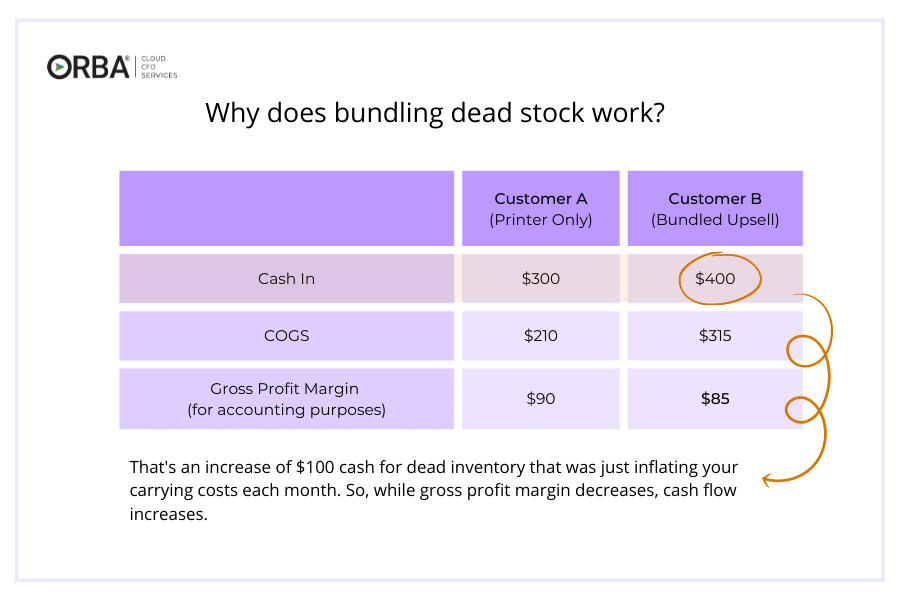Click the ORBA logo play icon

(58, 67)
